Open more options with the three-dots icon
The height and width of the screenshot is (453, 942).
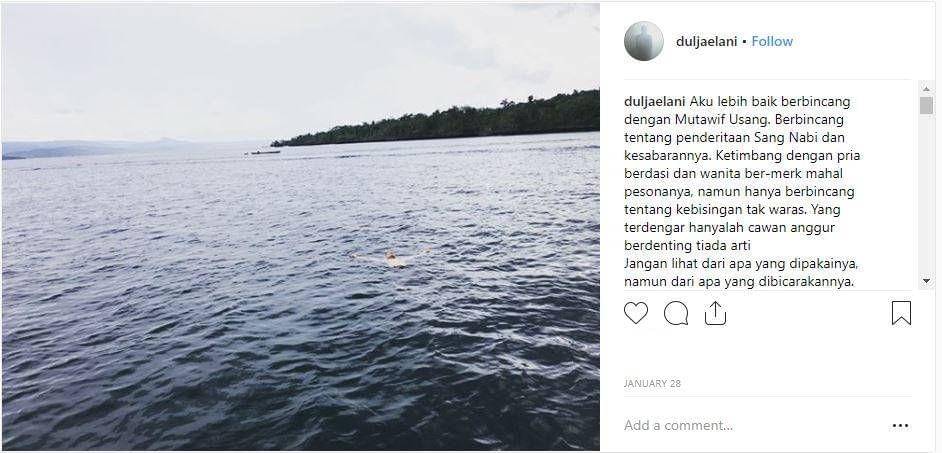pos(900,425)
